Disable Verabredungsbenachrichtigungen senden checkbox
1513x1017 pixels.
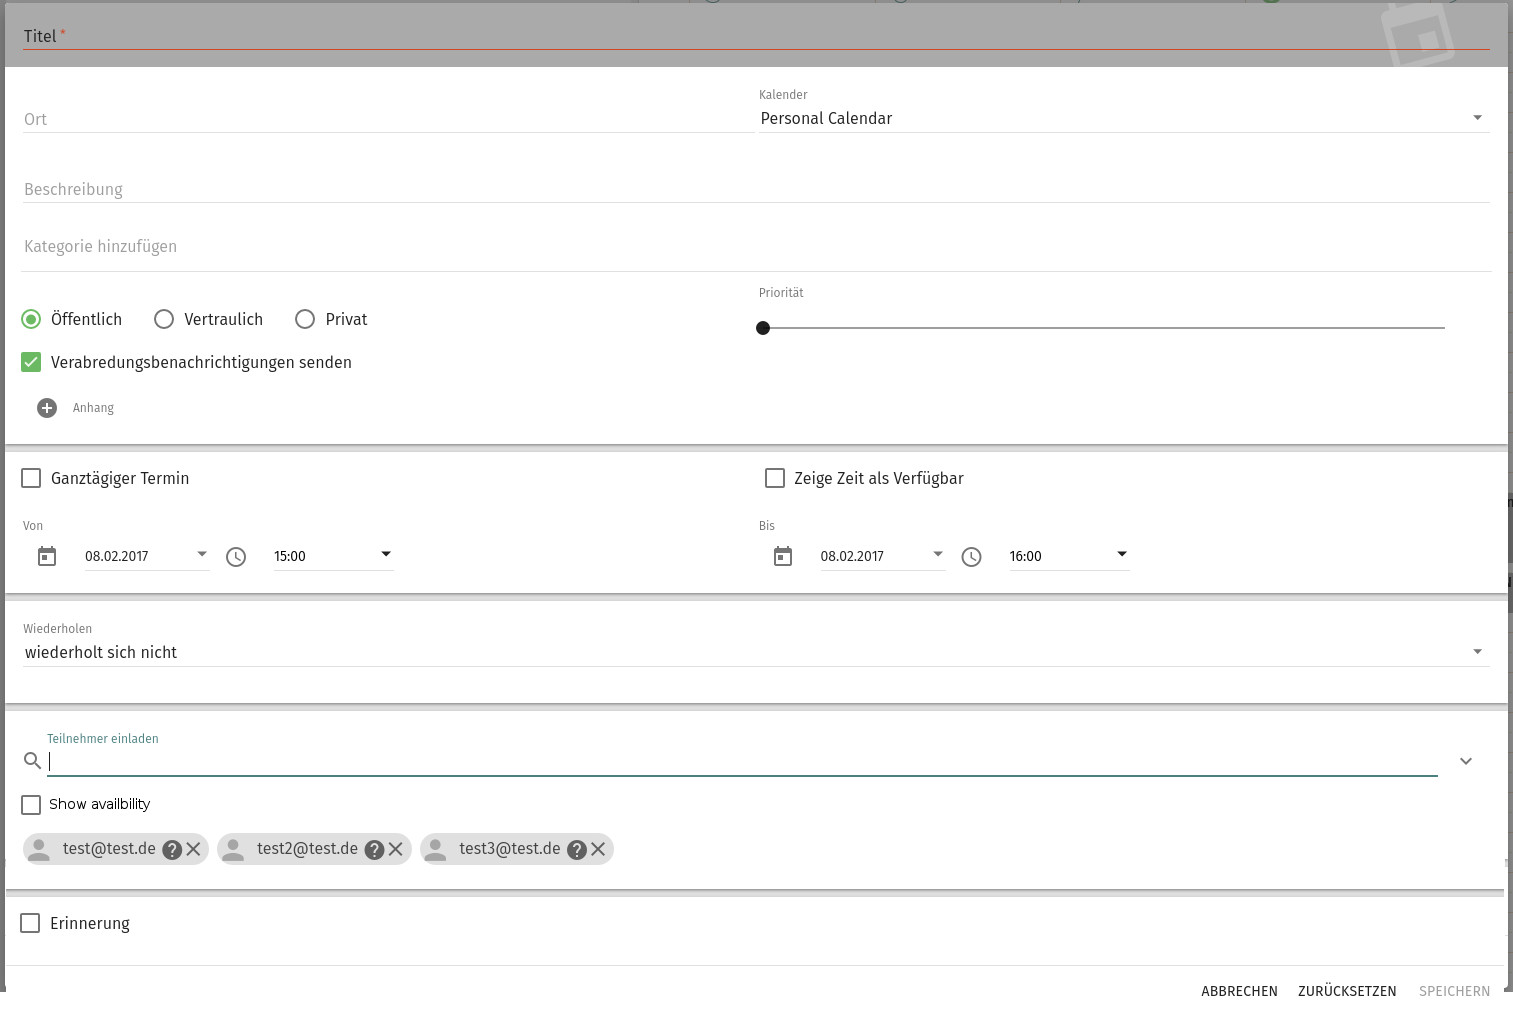[31, 362]
